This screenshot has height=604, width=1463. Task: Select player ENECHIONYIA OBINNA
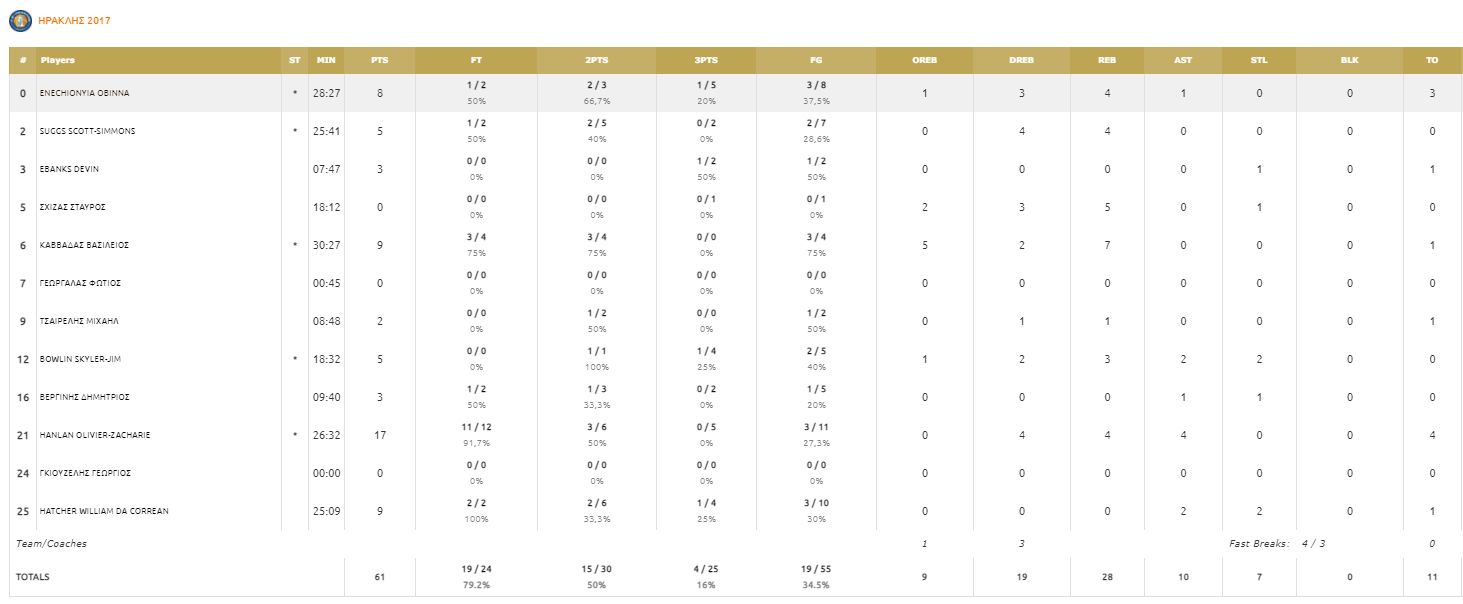coord(85,93)
